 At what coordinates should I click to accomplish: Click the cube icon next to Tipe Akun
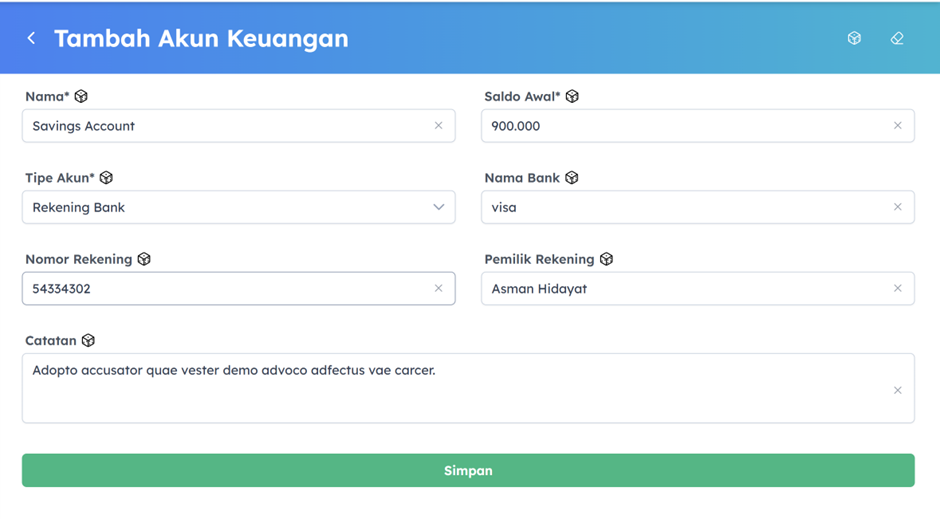click(x=106, y=177)
